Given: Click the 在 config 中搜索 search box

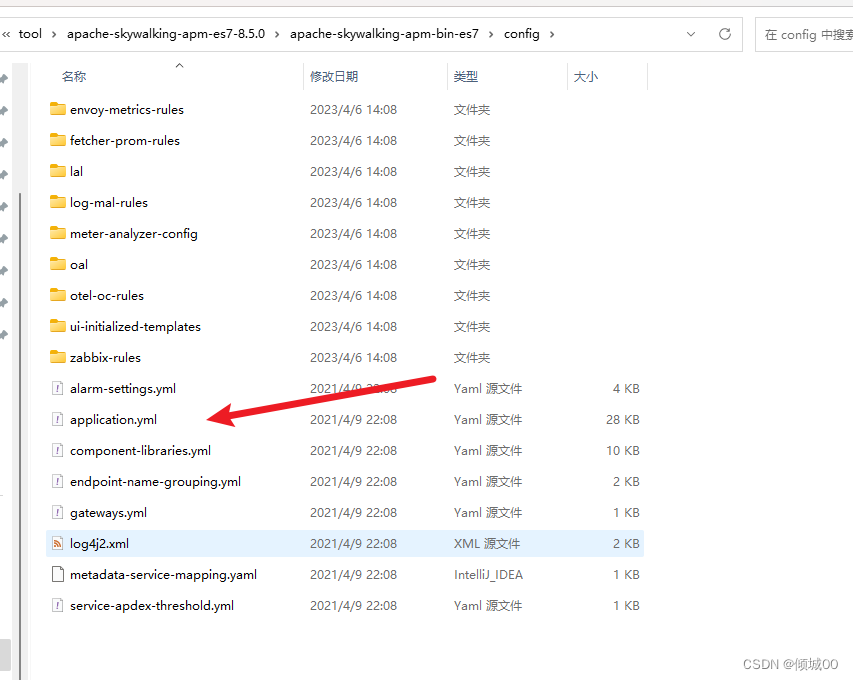Looking at the screenshot, I should click(x=804, y=34).
